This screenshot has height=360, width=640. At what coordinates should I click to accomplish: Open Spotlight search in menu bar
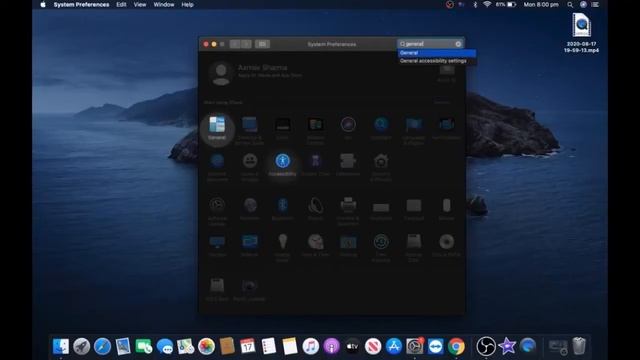[570, 4]
